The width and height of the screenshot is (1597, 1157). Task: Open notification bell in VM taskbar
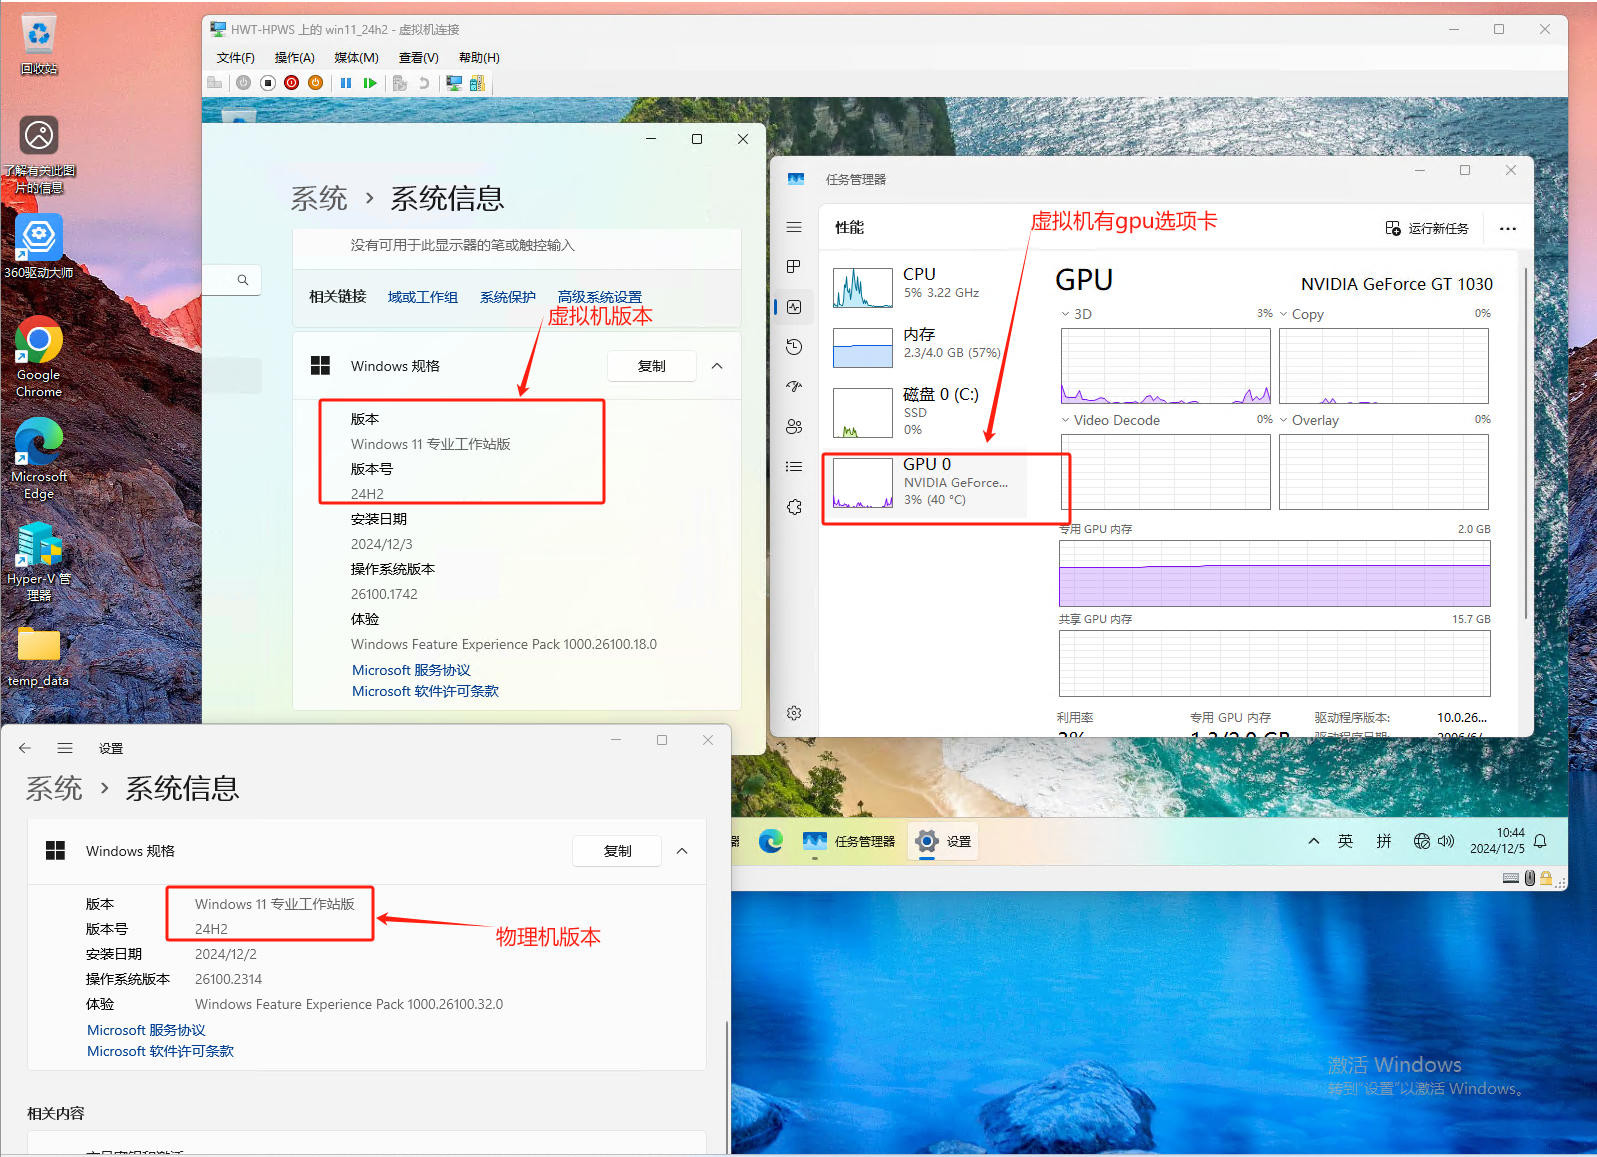[x=1541, y=841]
